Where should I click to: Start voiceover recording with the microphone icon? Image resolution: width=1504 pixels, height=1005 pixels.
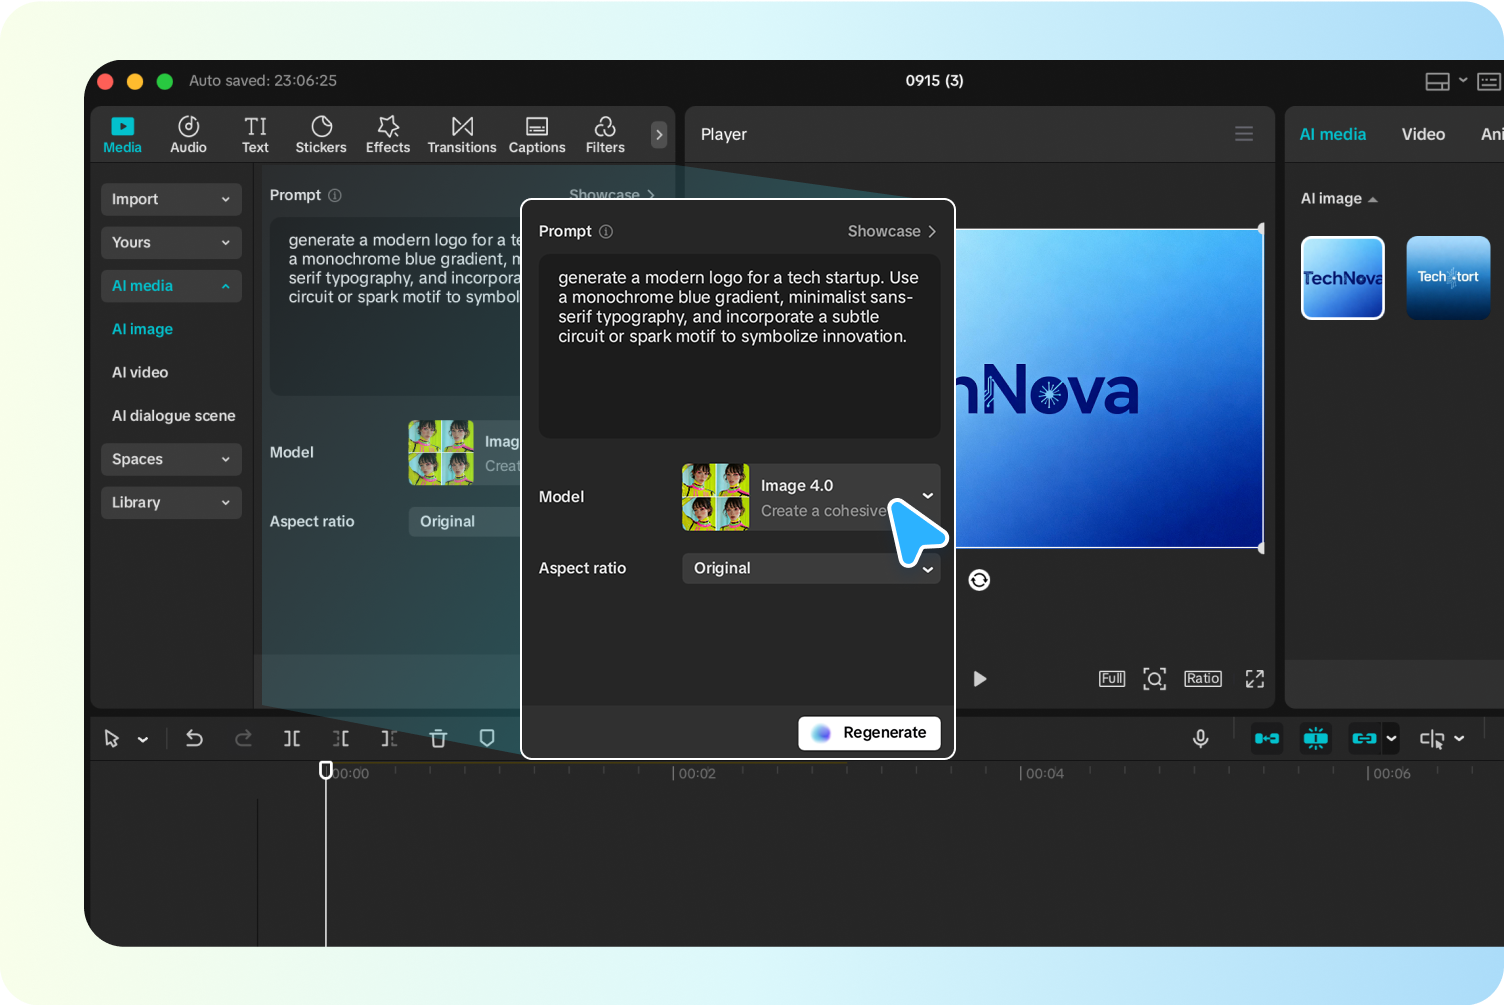[1201, 738]
